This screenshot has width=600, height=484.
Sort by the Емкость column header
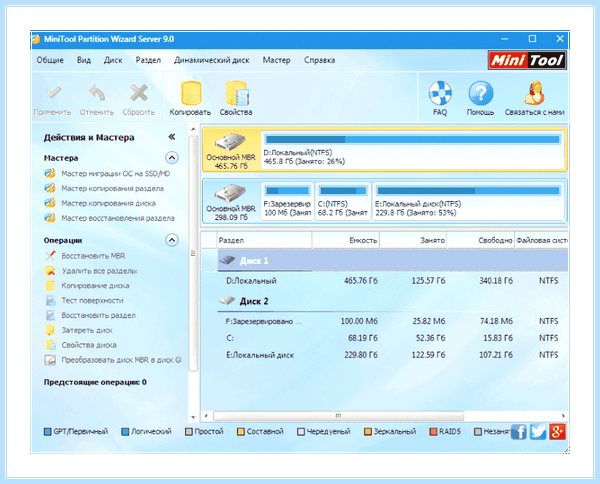[346, 240]
